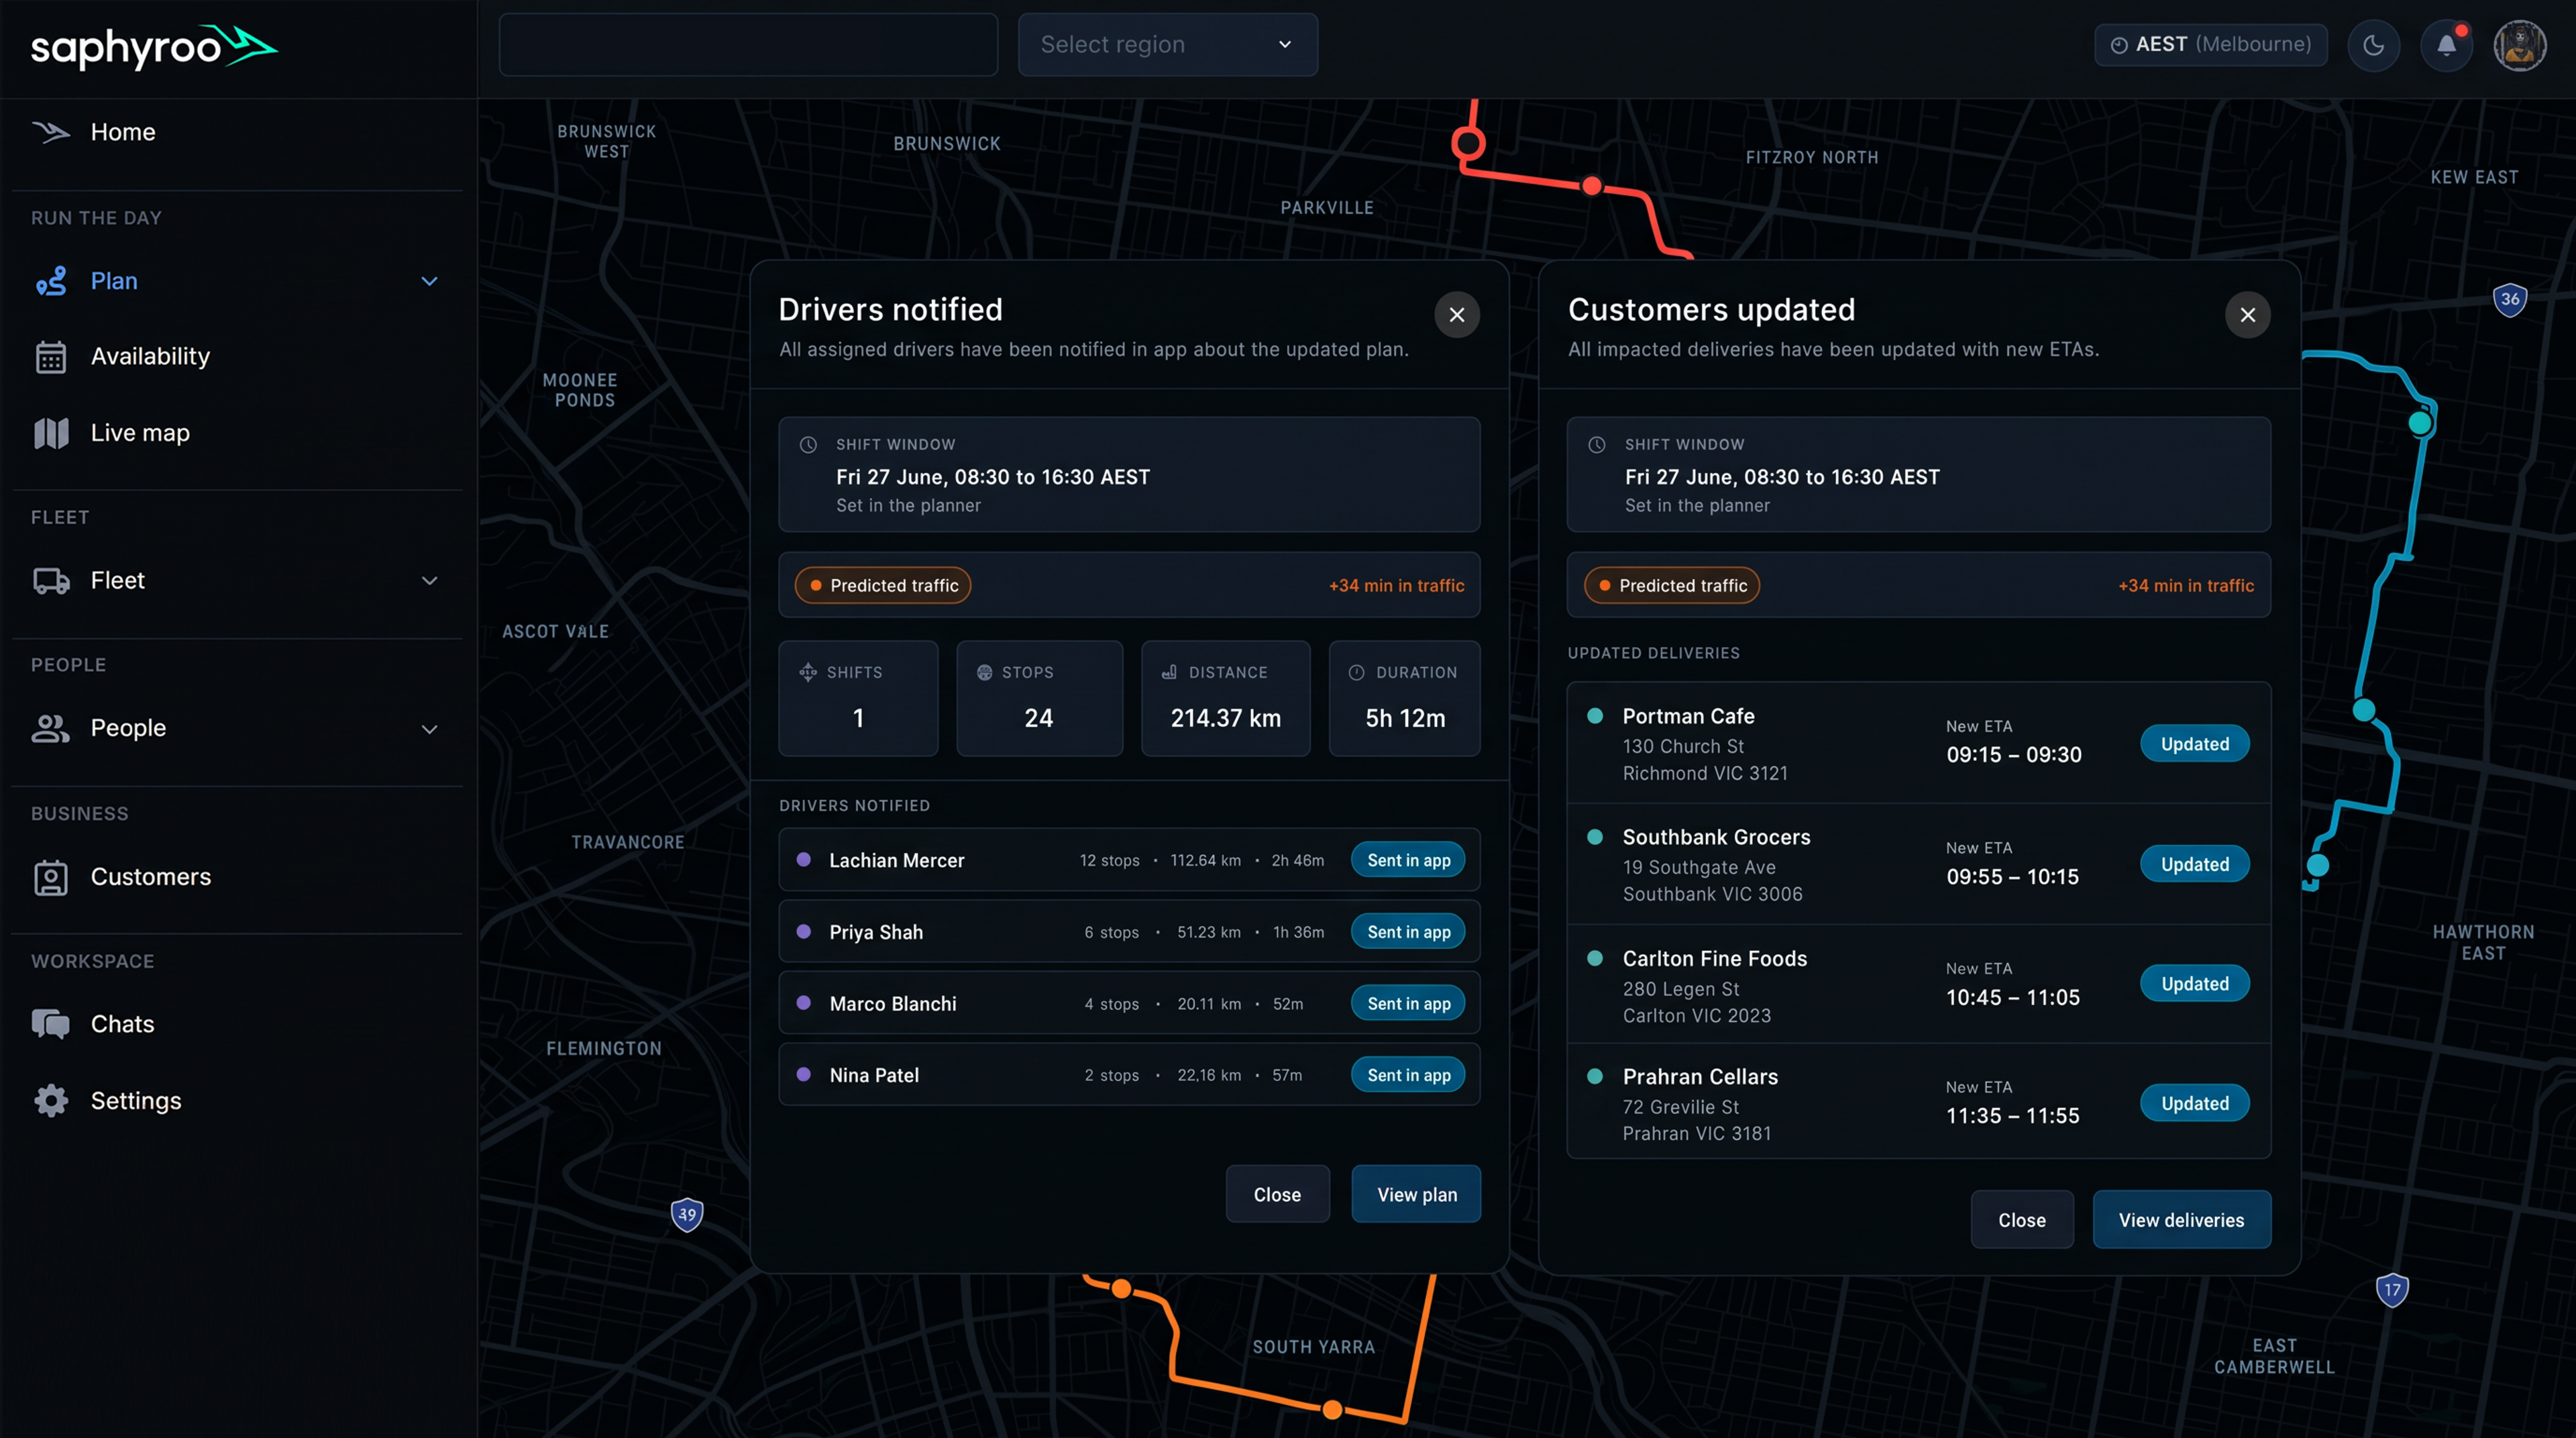Image resolution: width=2576 pixels, height=1438 pixels.
Task: Click clock icon in AEST timezone chip
Action: tap(2118, 45)
